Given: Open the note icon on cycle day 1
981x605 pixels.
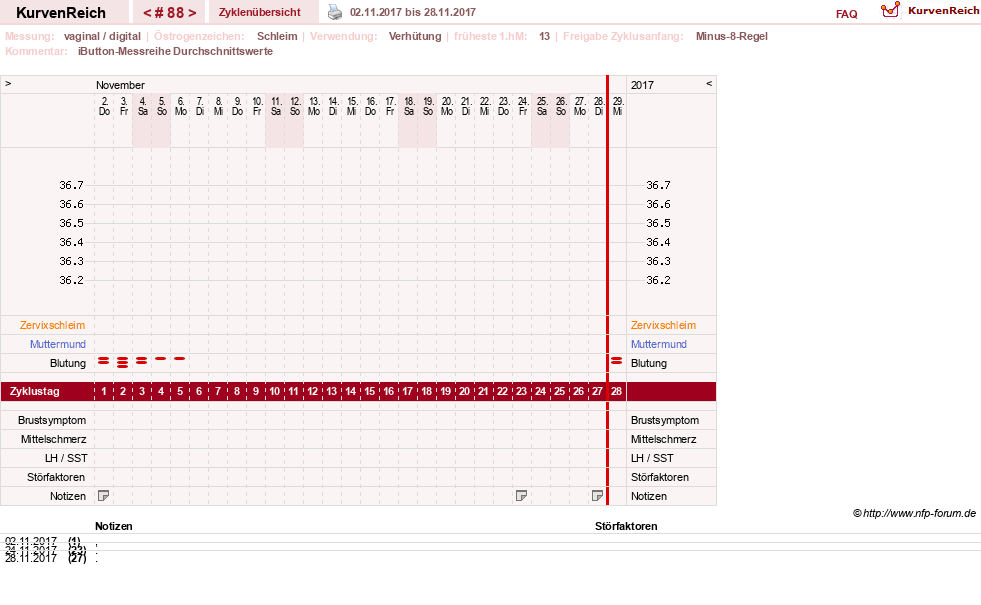Looking at the screenshot, I should (104, 496).
